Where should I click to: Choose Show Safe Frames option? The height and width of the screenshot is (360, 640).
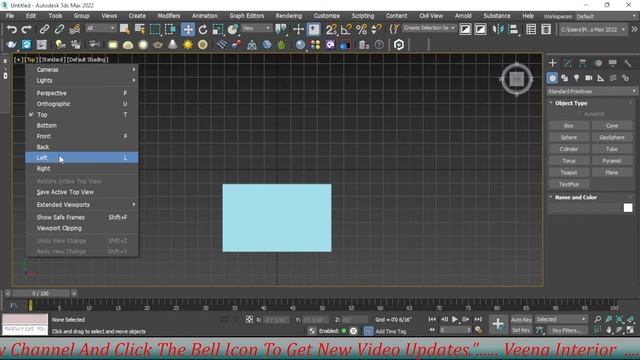(82, 217)
